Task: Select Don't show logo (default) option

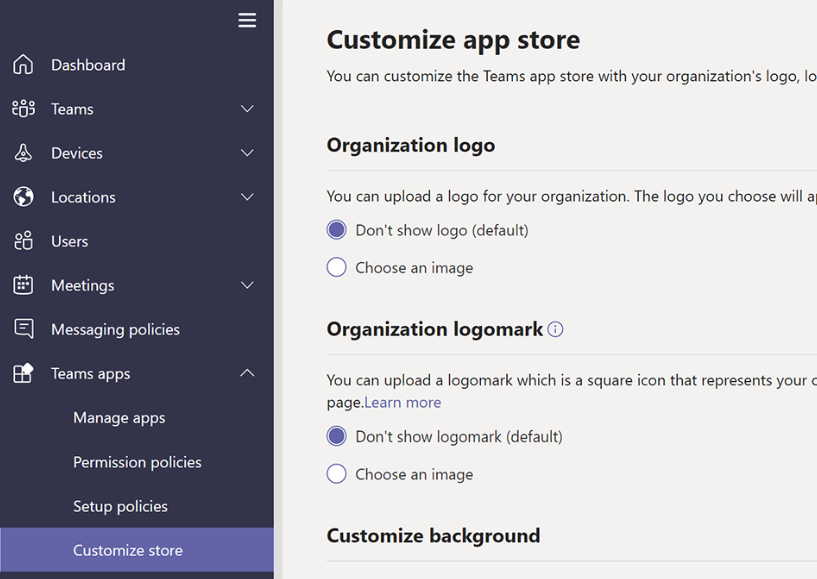Action: click(x=337, y=230)
